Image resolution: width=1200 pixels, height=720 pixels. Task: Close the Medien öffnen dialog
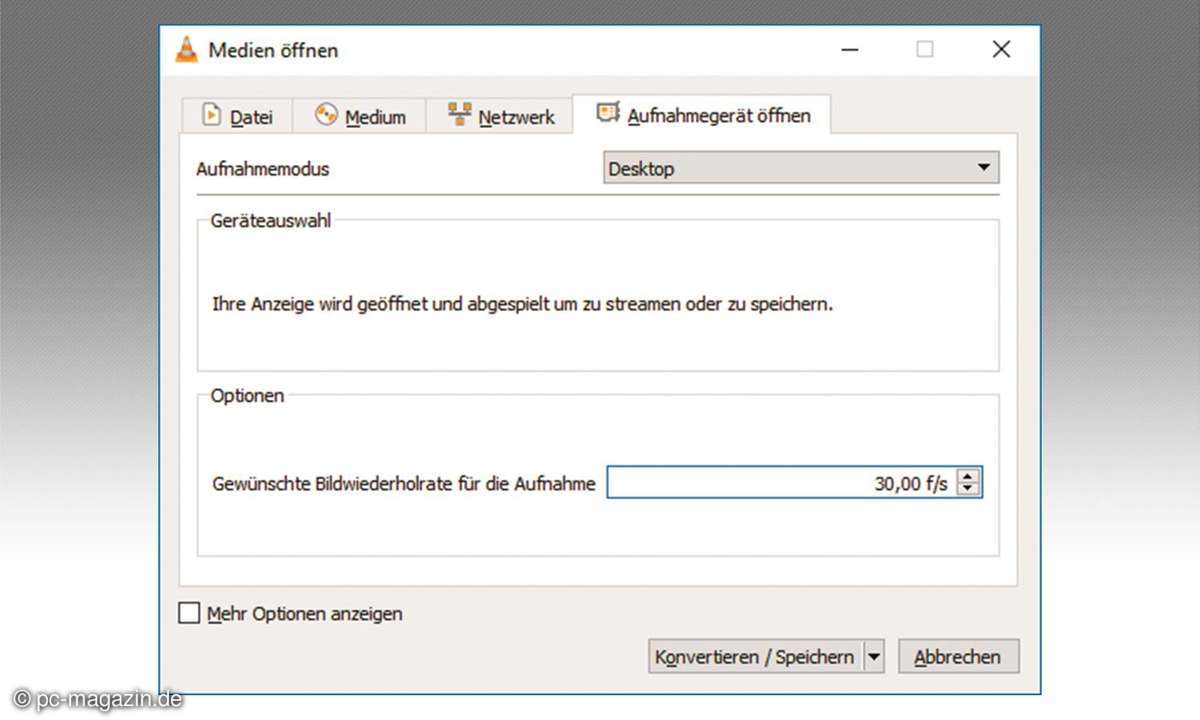click(x=1001, y=49)
